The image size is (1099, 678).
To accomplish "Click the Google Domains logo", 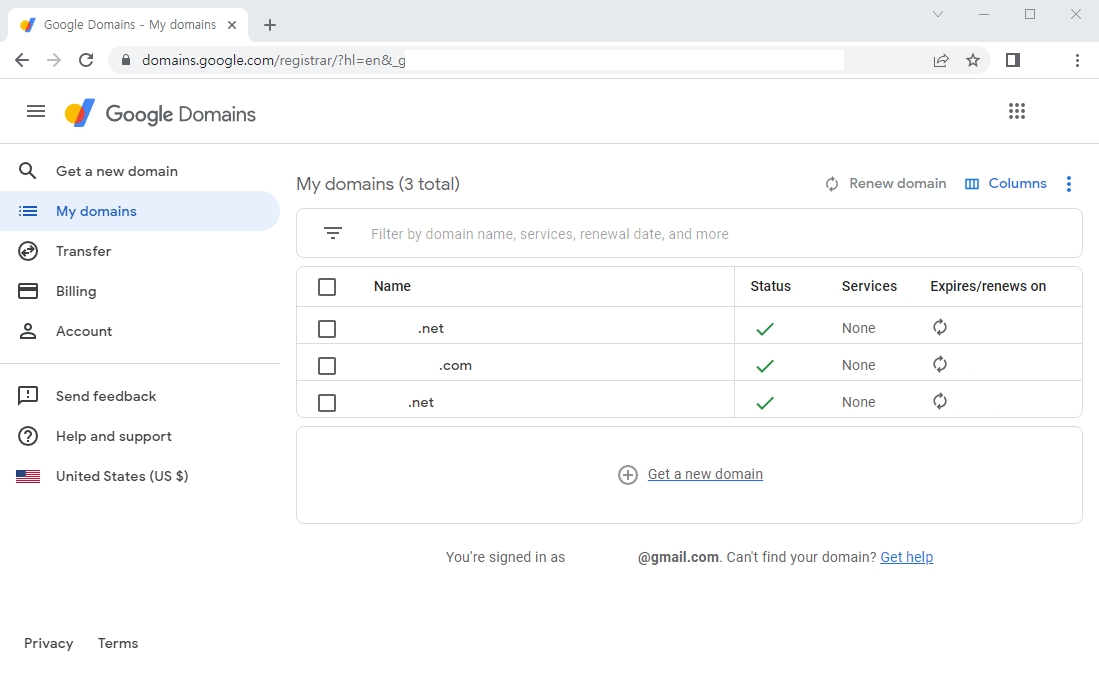I will tap(160, 114).
